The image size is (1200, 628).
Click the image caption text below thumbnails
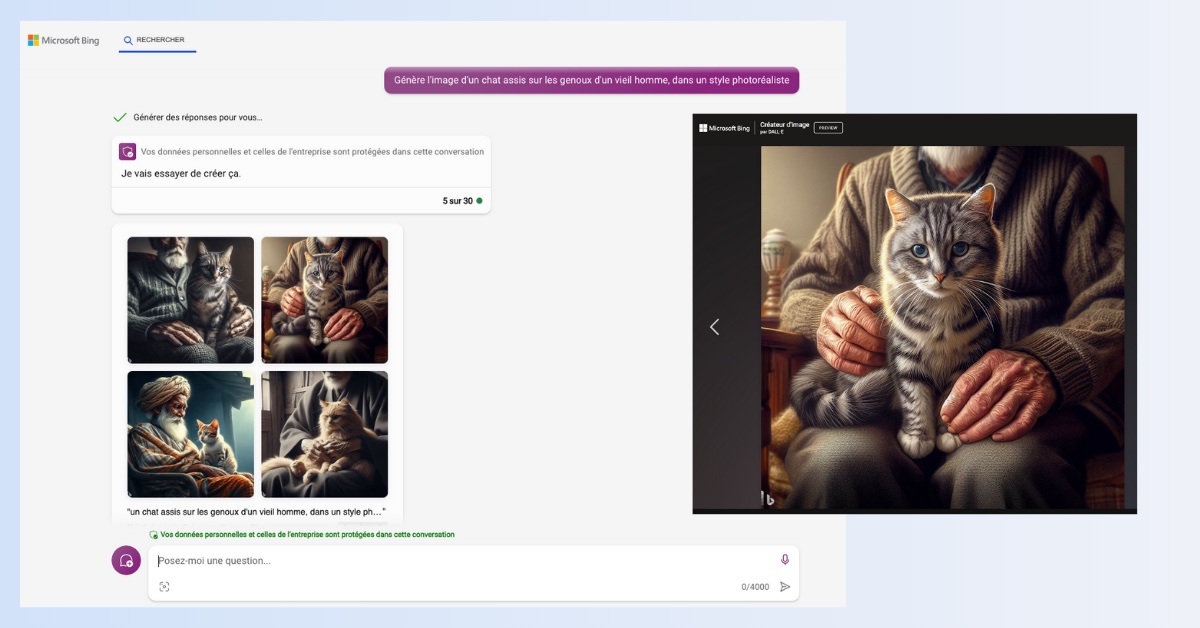(x=256, y=512)
